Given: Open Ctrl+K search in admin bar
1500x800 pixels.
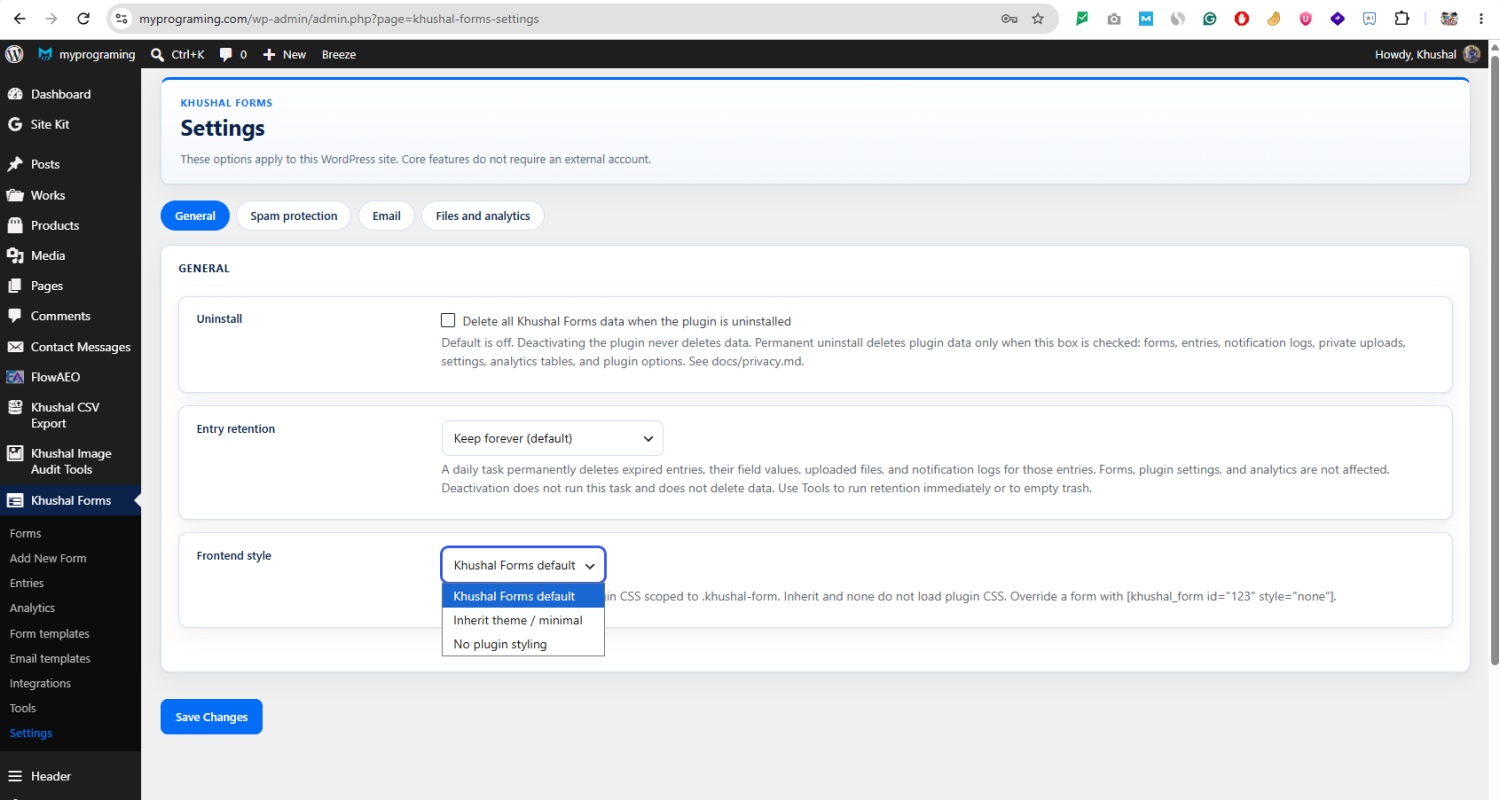Looking at the screenshot, I should tap(177, 54).
